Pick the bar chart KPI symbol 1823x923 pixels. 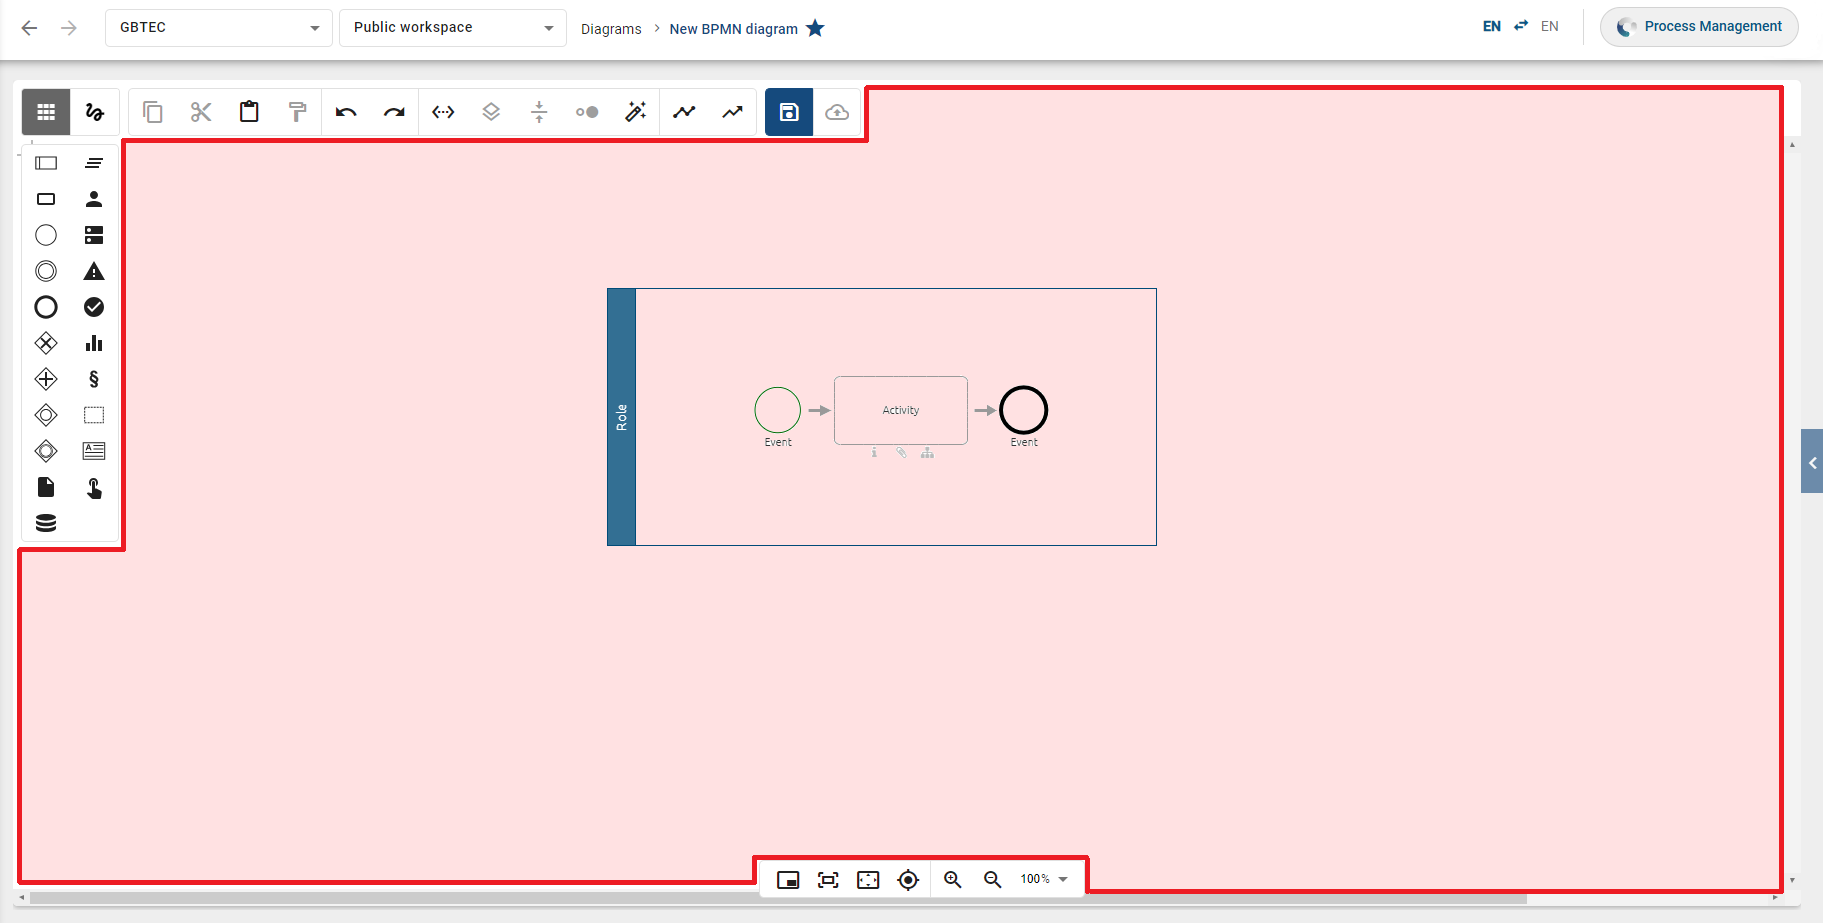click(x=94, y=343)
